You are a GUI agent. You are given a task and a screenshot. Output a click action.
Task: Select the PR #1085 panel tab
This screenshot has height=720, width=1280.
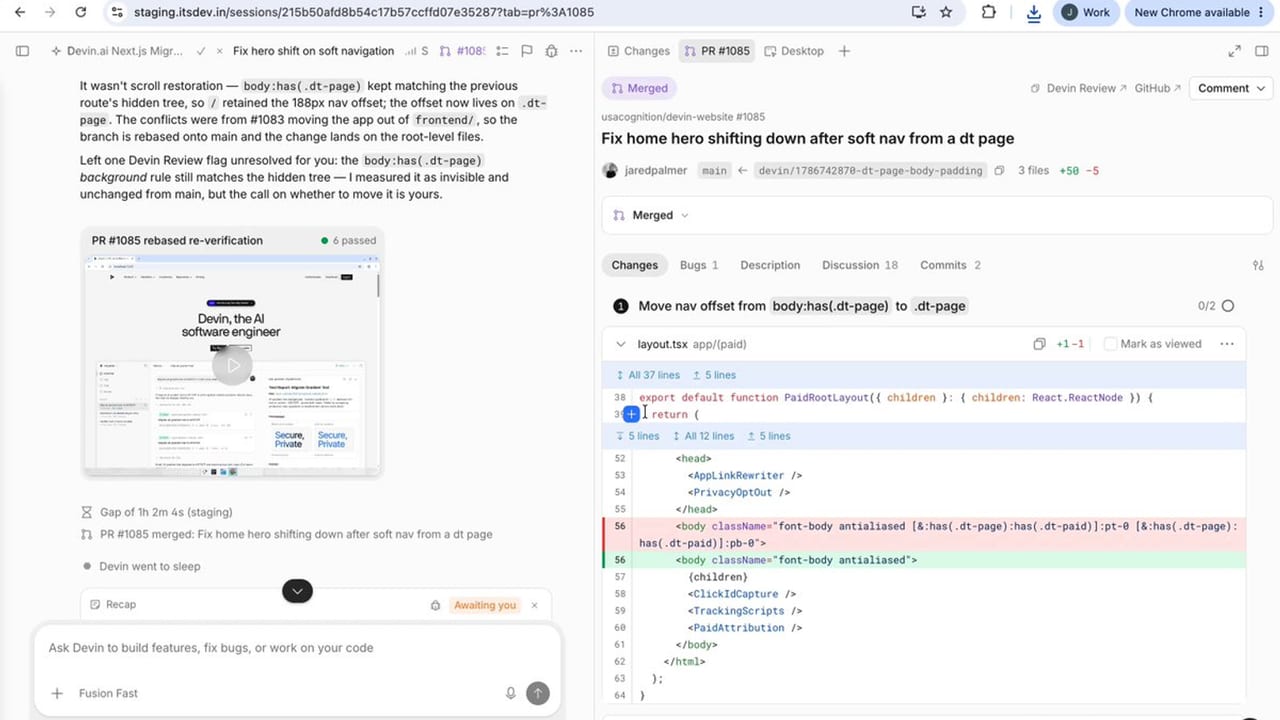[x=717, y=51]
